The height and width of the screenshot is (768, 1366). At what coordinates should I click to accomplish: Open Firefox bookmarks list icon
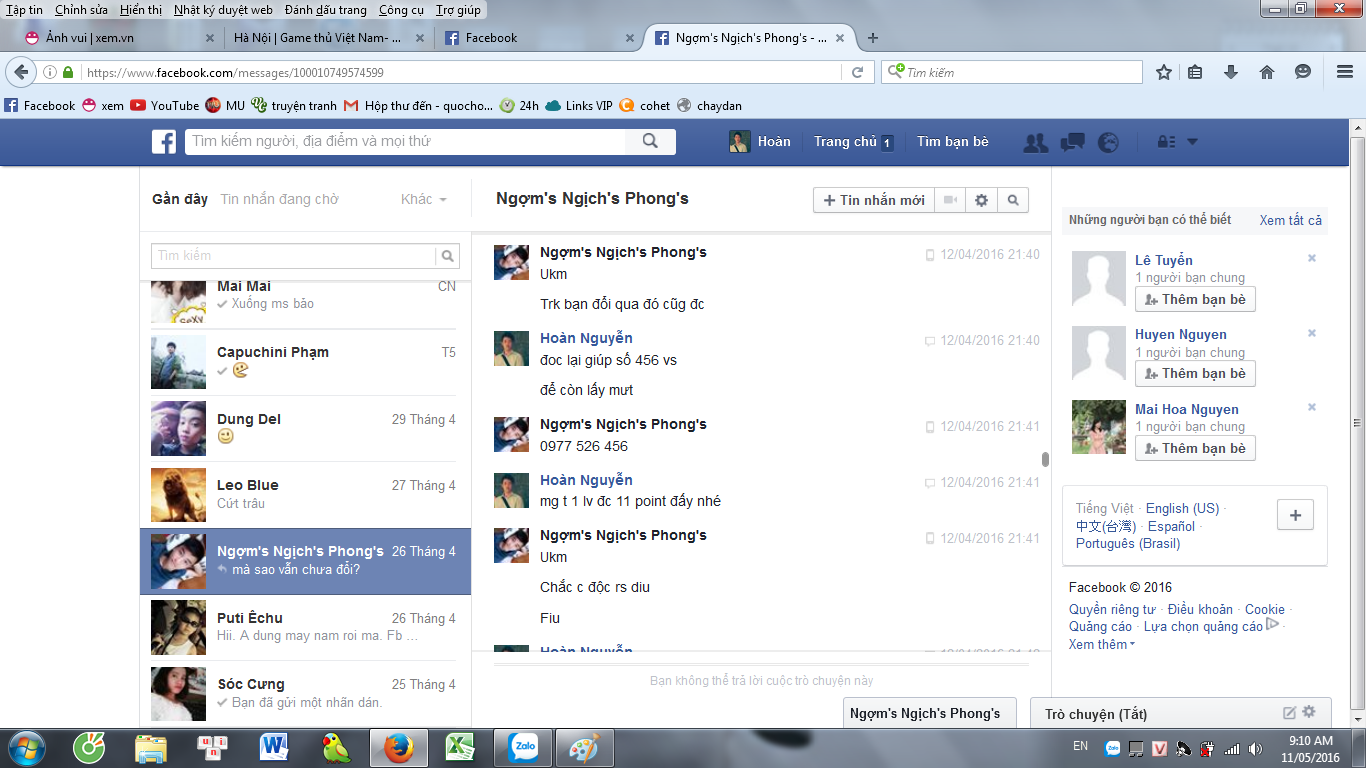click(1195, 72)
